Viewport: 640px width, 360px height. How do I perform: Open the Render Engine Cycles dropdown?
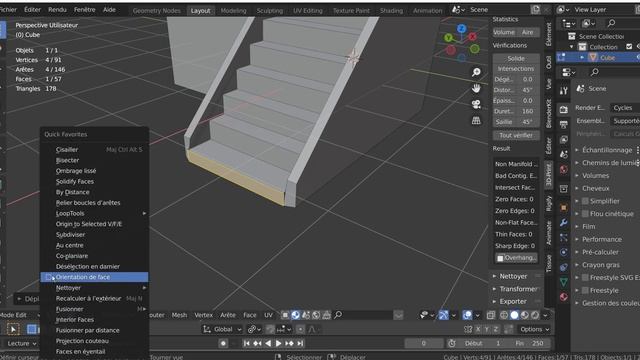[626, 108]
